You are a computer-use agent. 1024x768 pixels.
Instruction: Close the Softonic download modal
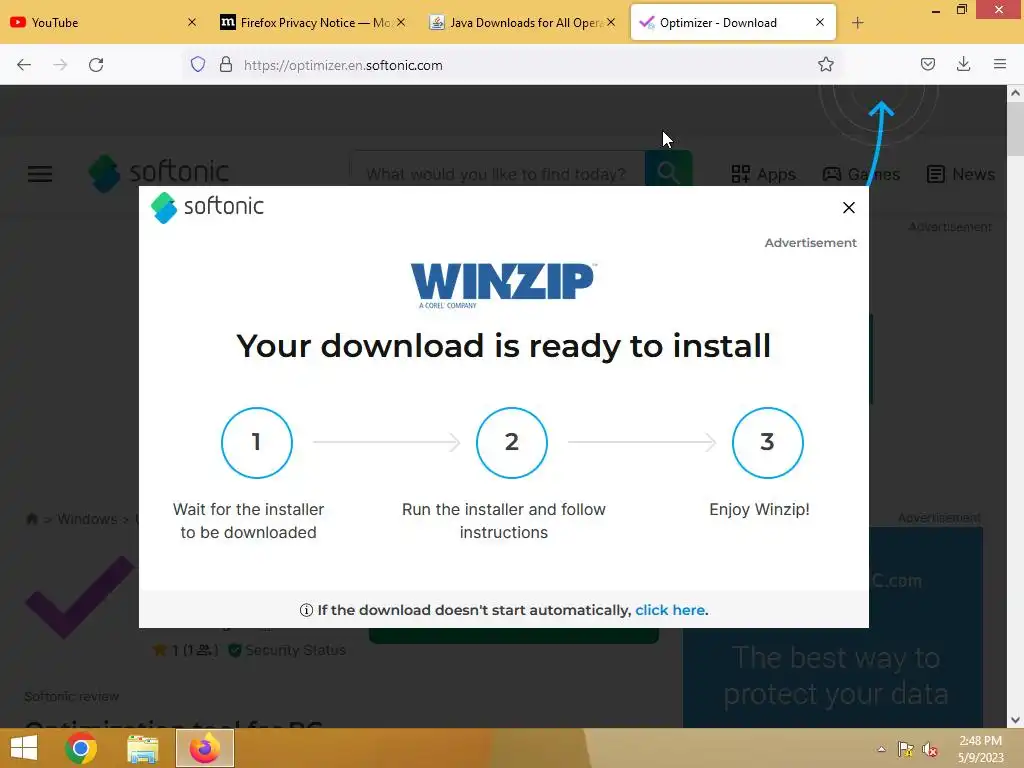848,208
